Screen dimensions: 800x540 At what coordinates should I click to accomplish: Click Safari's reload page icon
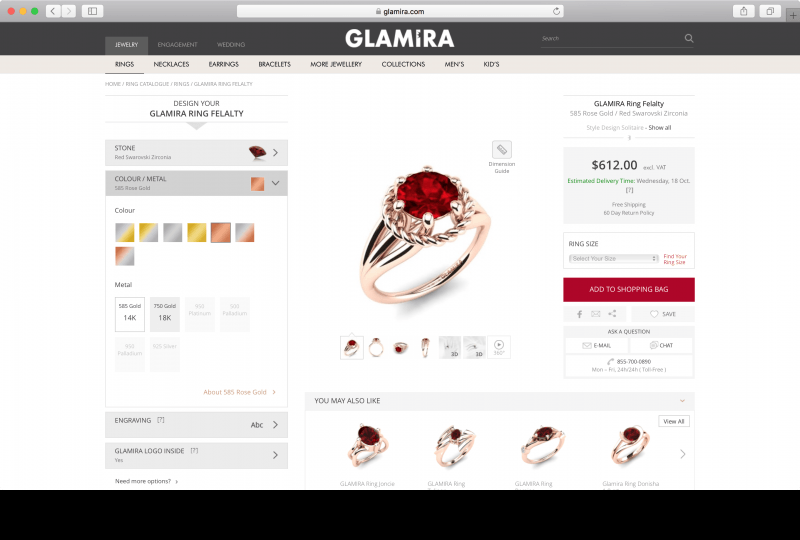point(556,11)
